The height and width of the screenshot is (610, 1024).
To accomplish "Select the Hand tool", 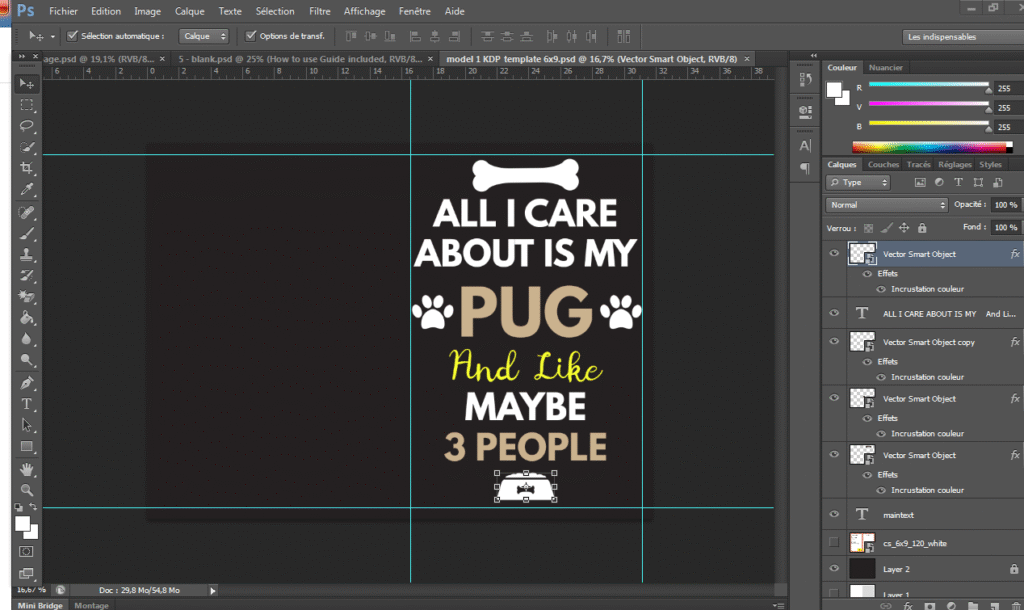I will pos(27,468).
